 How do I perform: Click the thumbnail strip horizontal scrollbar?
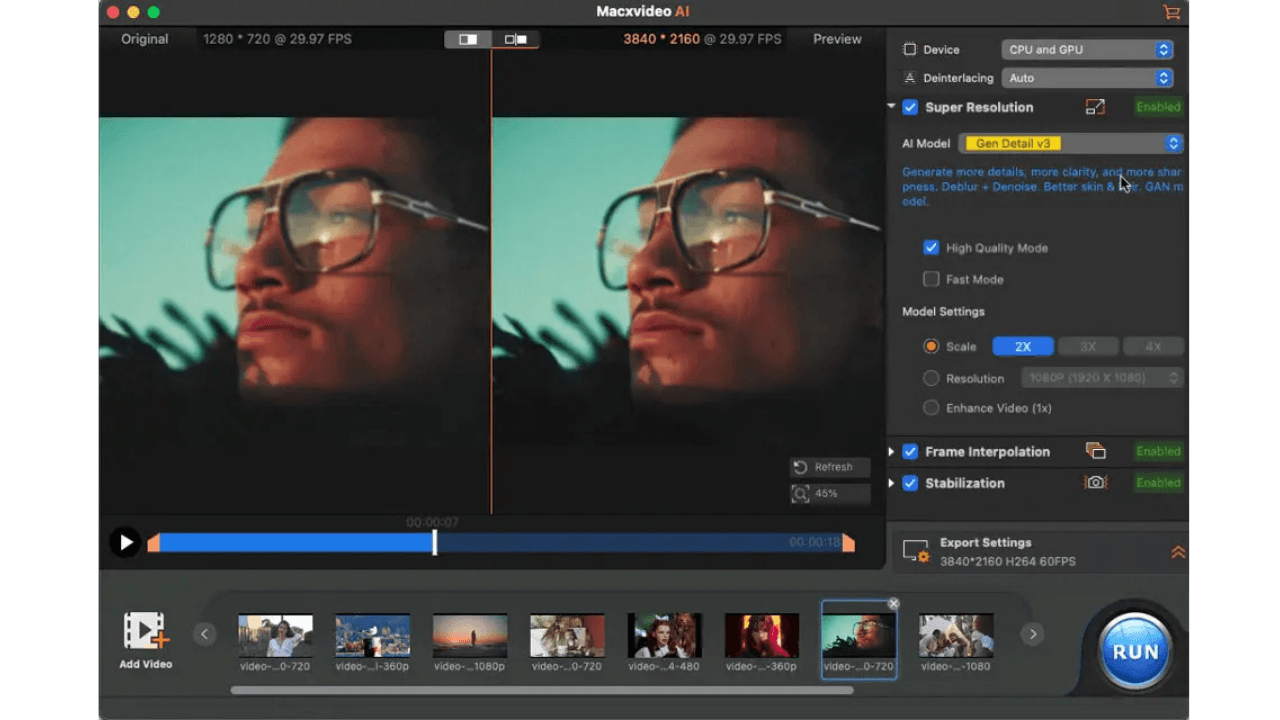click(542, 690)
